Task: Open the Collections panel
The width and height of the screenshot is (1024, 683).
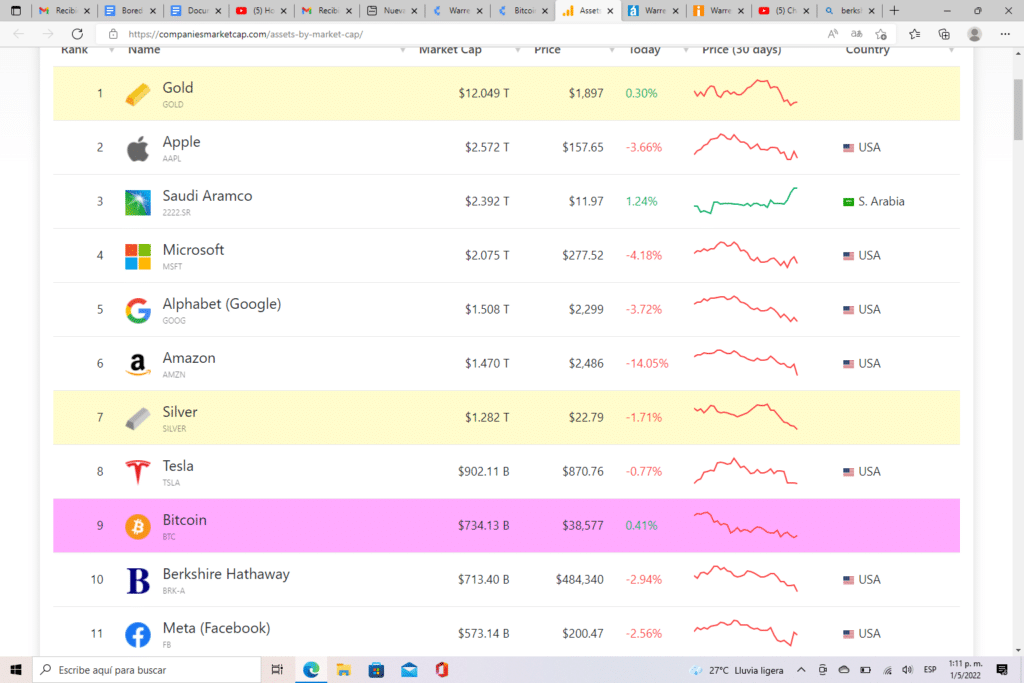Action: (944, 34)
